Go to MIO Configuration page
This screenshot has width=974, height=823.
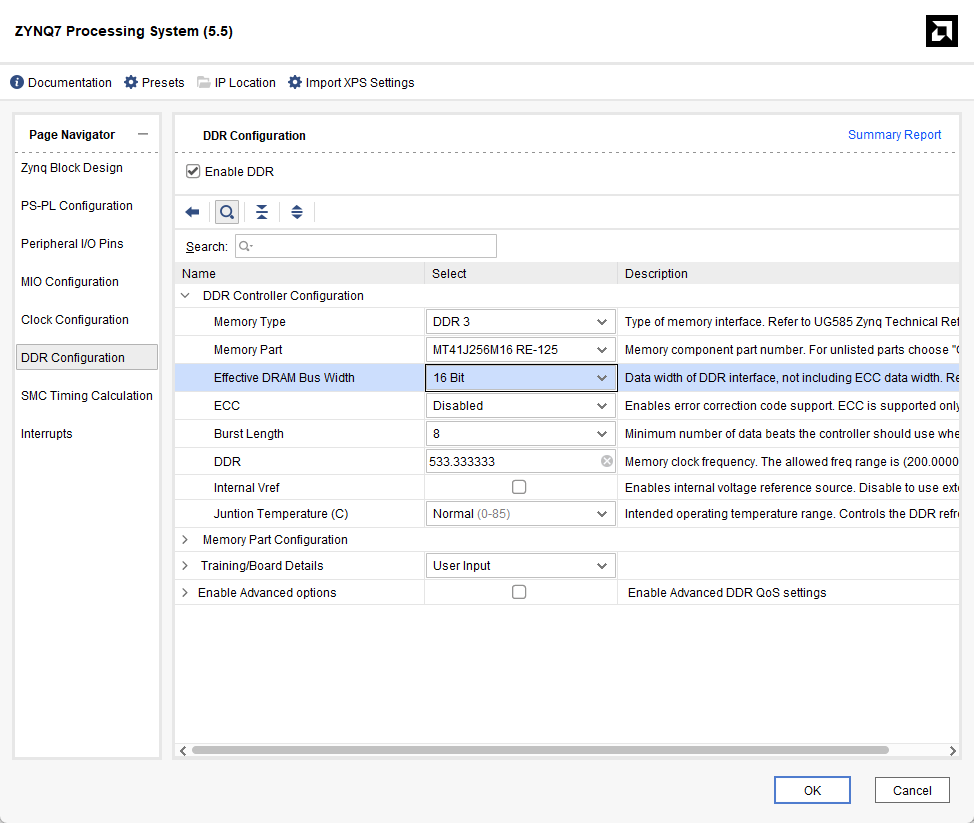click(70, 281)
